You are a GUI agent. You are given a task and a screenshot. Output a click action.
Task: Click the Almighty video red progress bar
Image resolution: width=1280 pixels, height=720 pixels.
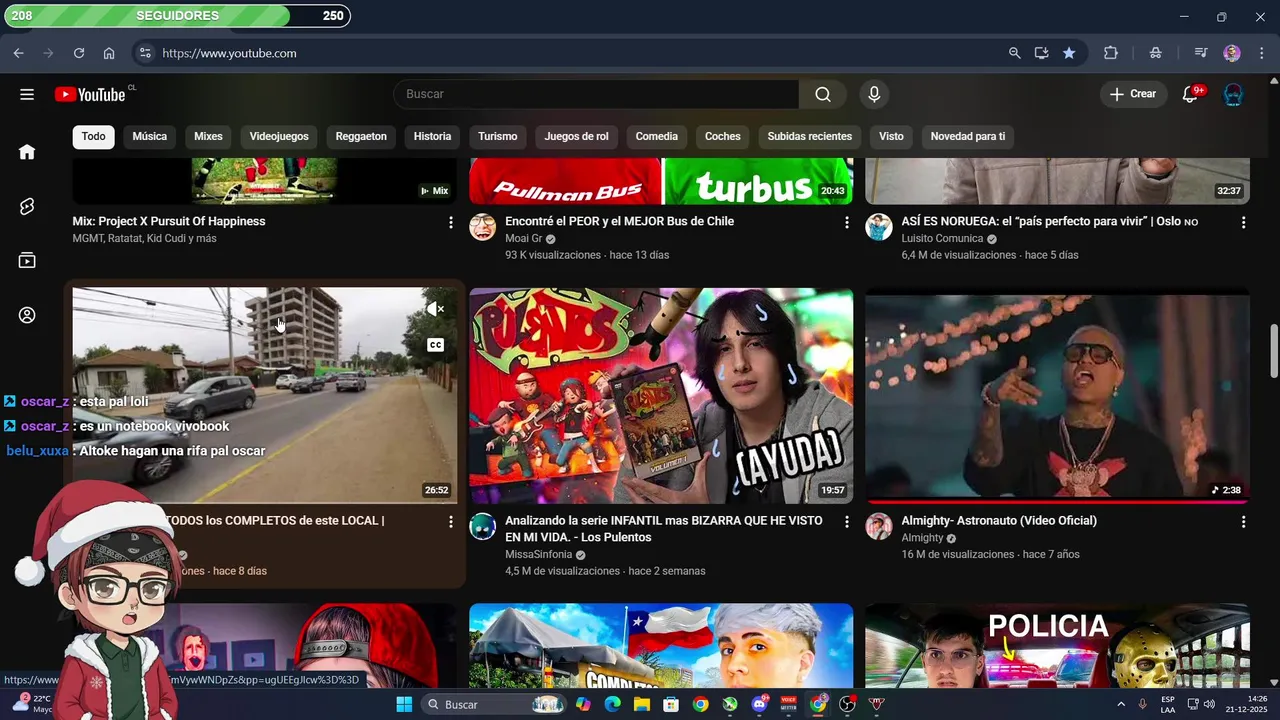1057,501
